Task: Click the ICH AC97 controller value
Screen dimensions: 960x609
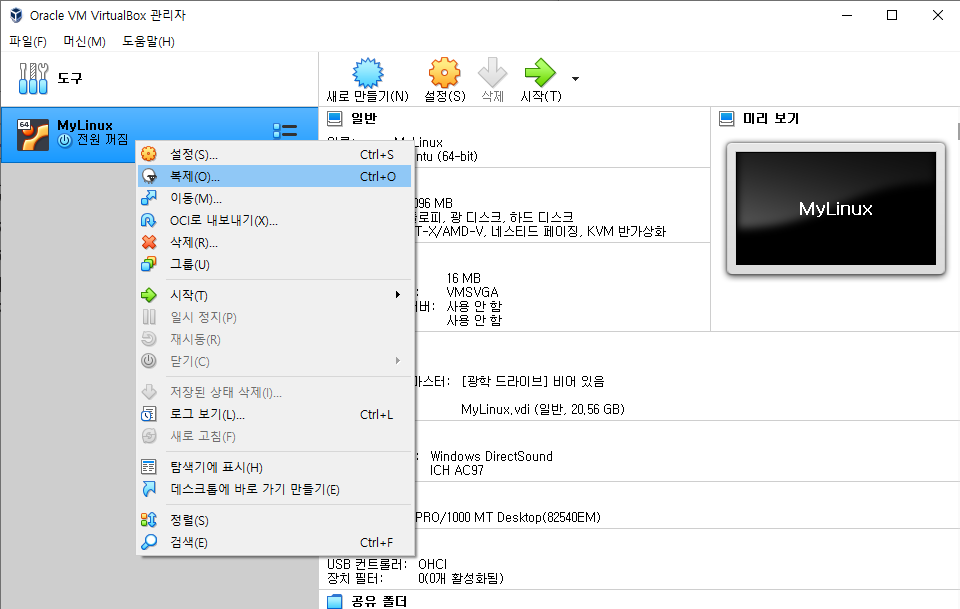Action: pos(456,470)
